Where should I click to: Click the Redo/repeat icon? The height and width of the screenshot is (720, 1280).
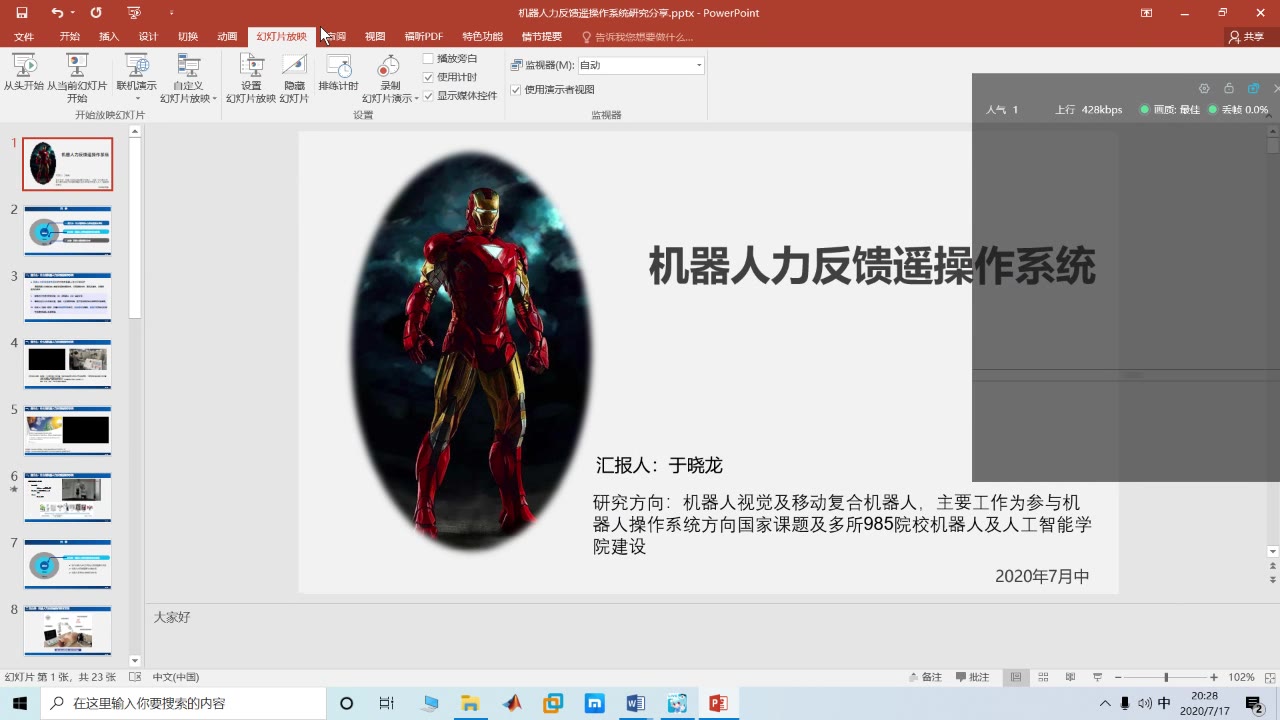pos(96,13)
